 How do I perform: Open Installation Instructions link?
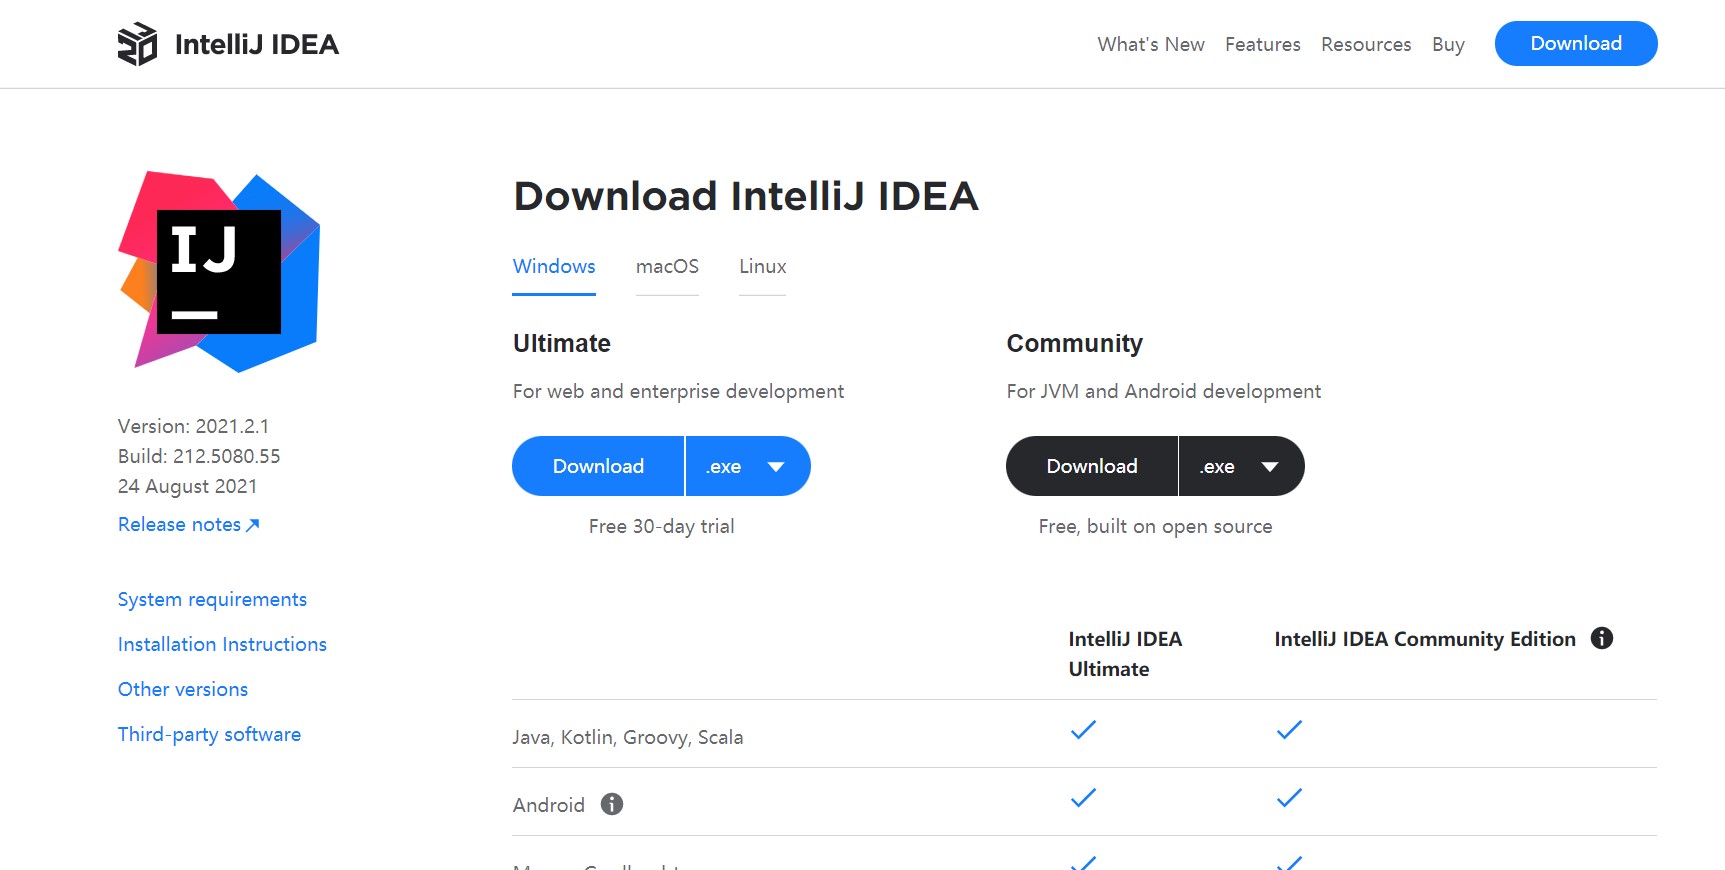click(x=222, y=644)
